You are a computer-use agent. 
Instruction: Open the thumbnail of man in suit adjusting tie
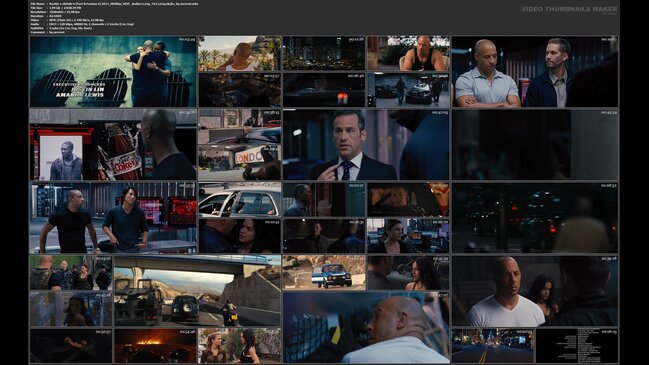pos(366,144)
